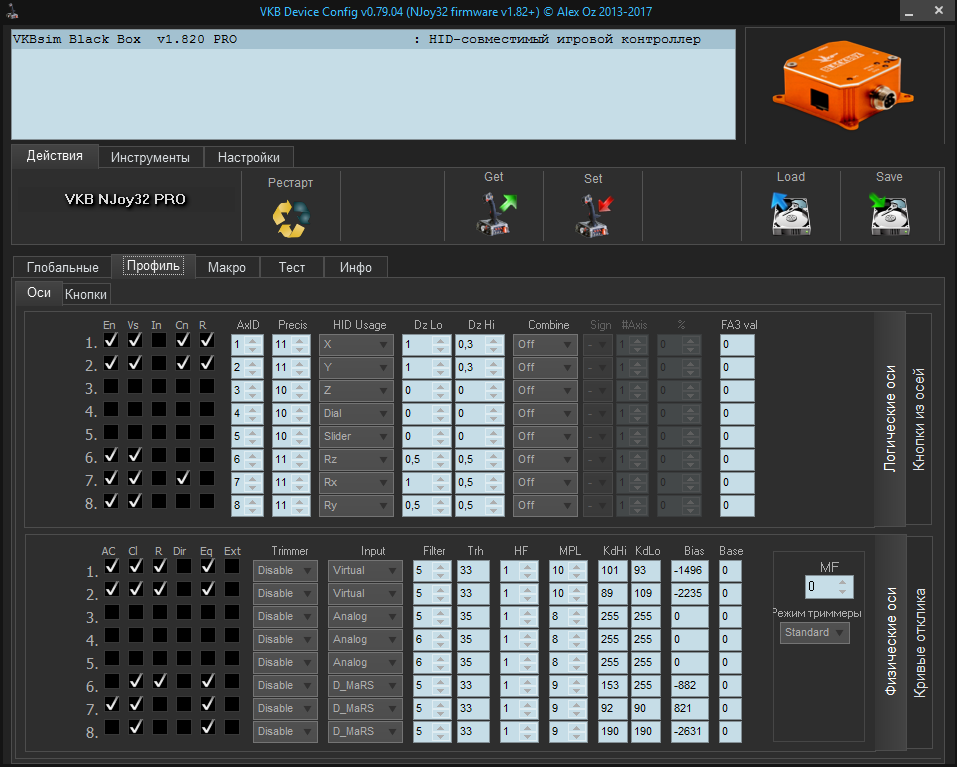Open the Тест tab
Image resolution: width=957 pixels, height=768 pixels.
tap(292, 267)
